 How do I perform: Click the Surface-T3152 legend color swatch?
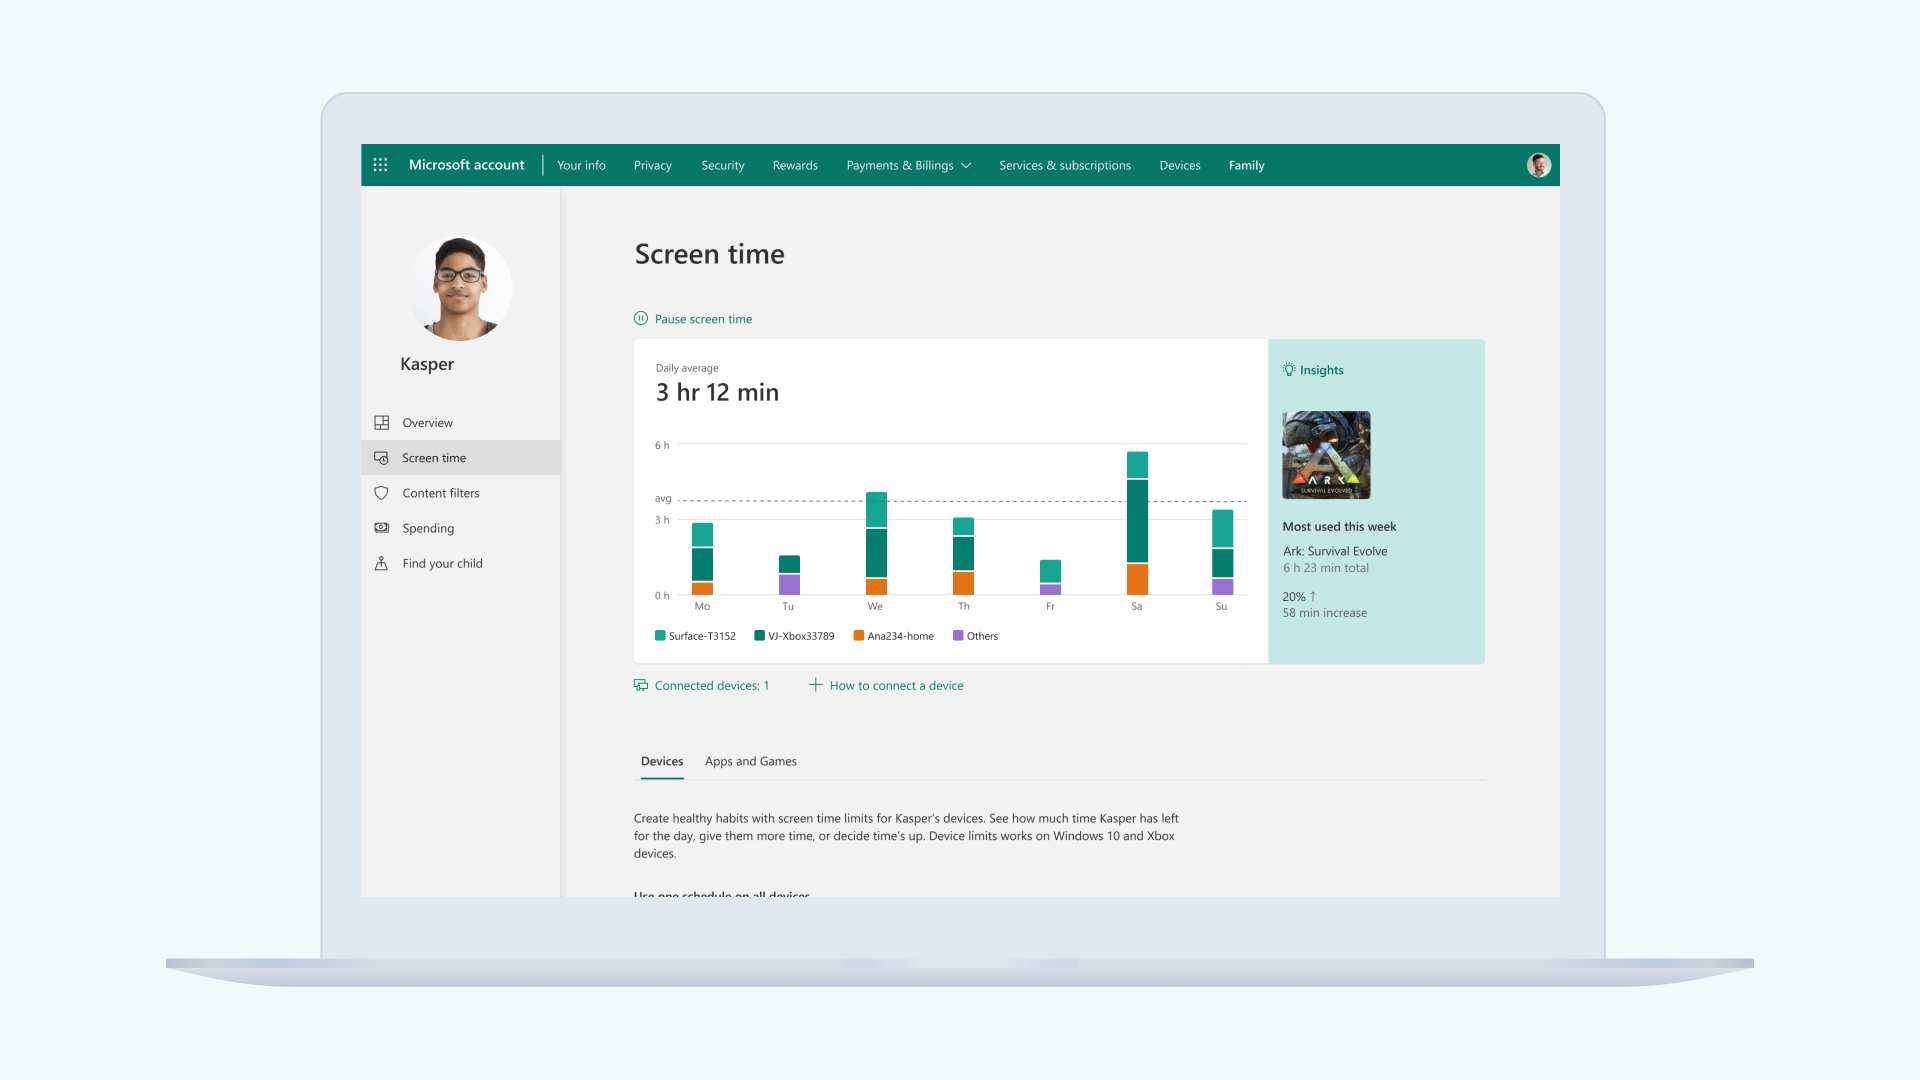pos(660,636)
